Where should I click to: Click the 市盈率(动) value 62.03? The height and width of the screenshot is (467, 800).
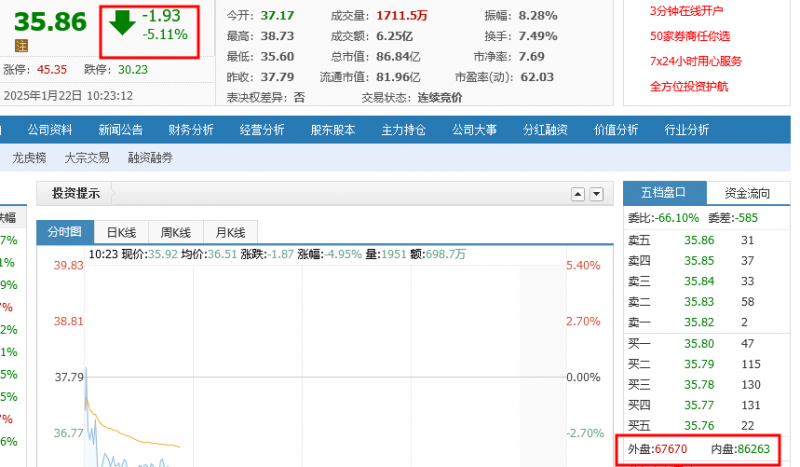(537, 77)
